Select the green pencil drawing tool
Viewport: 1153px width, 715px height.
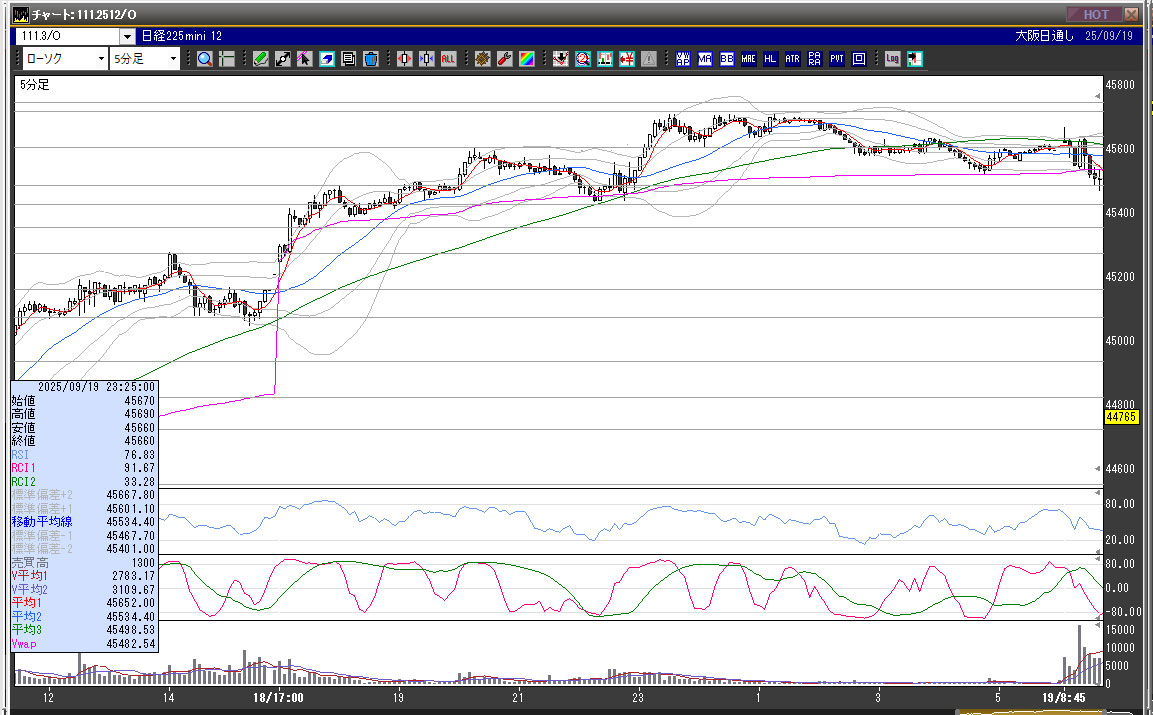(x=261, y=59)
